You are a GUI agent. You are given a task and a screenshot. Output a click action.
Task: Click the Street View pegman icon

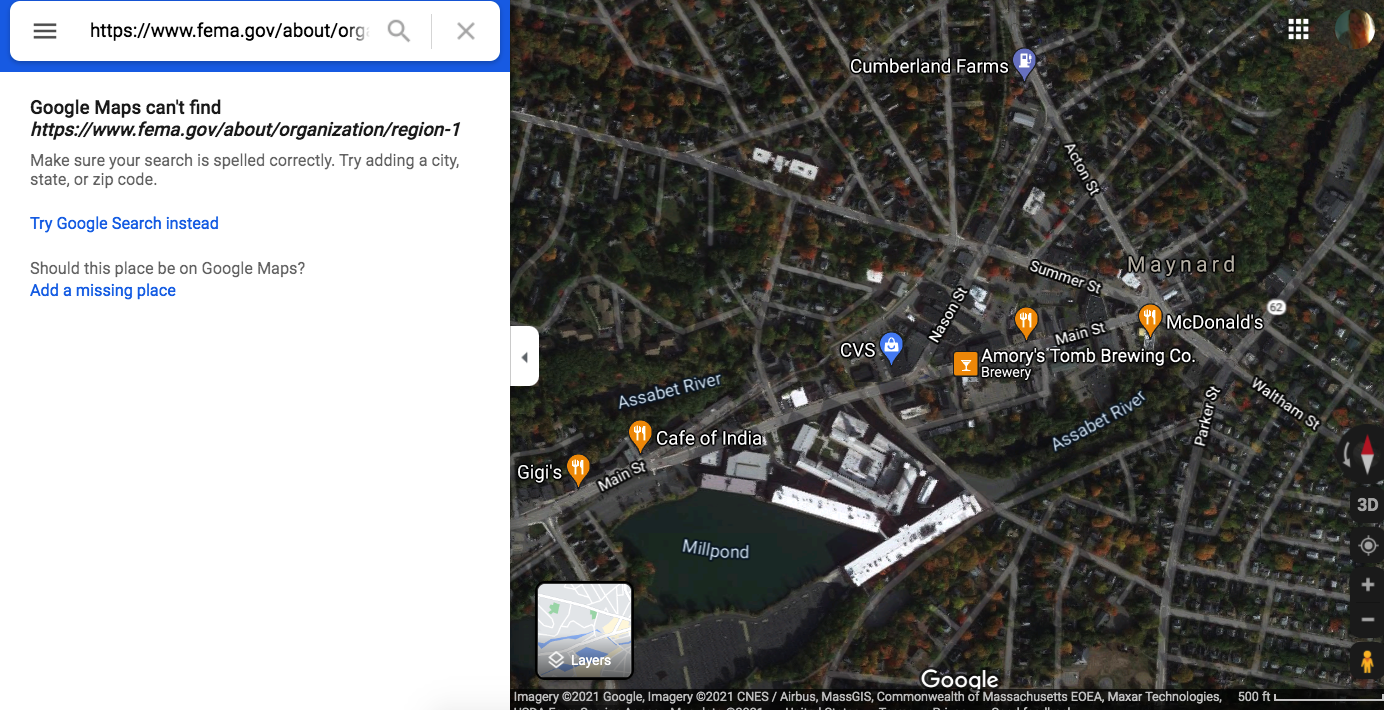tap(1367, 662)
